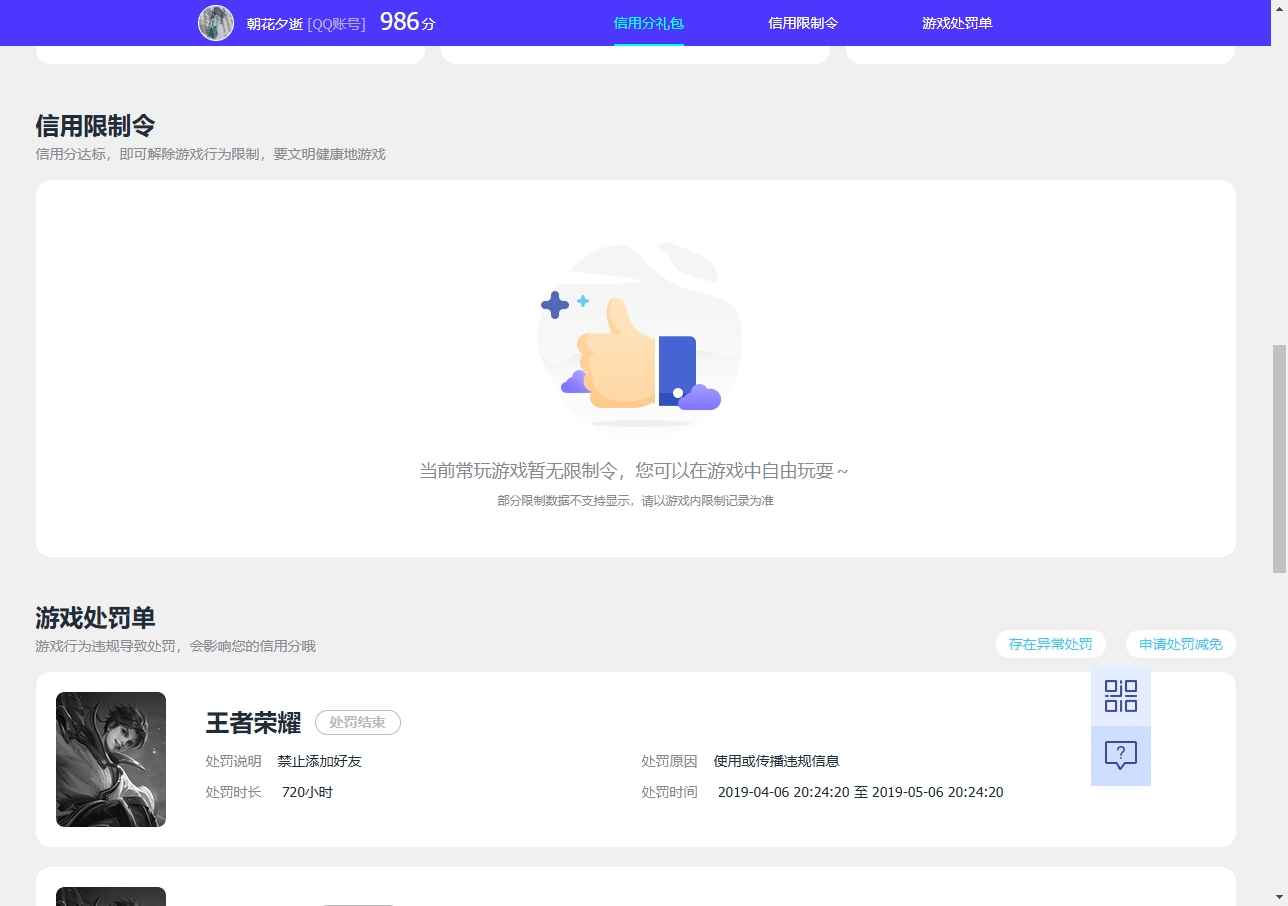Click the 王者荣耀 game title
The image size is (1288, 906).
coord(253,722)
